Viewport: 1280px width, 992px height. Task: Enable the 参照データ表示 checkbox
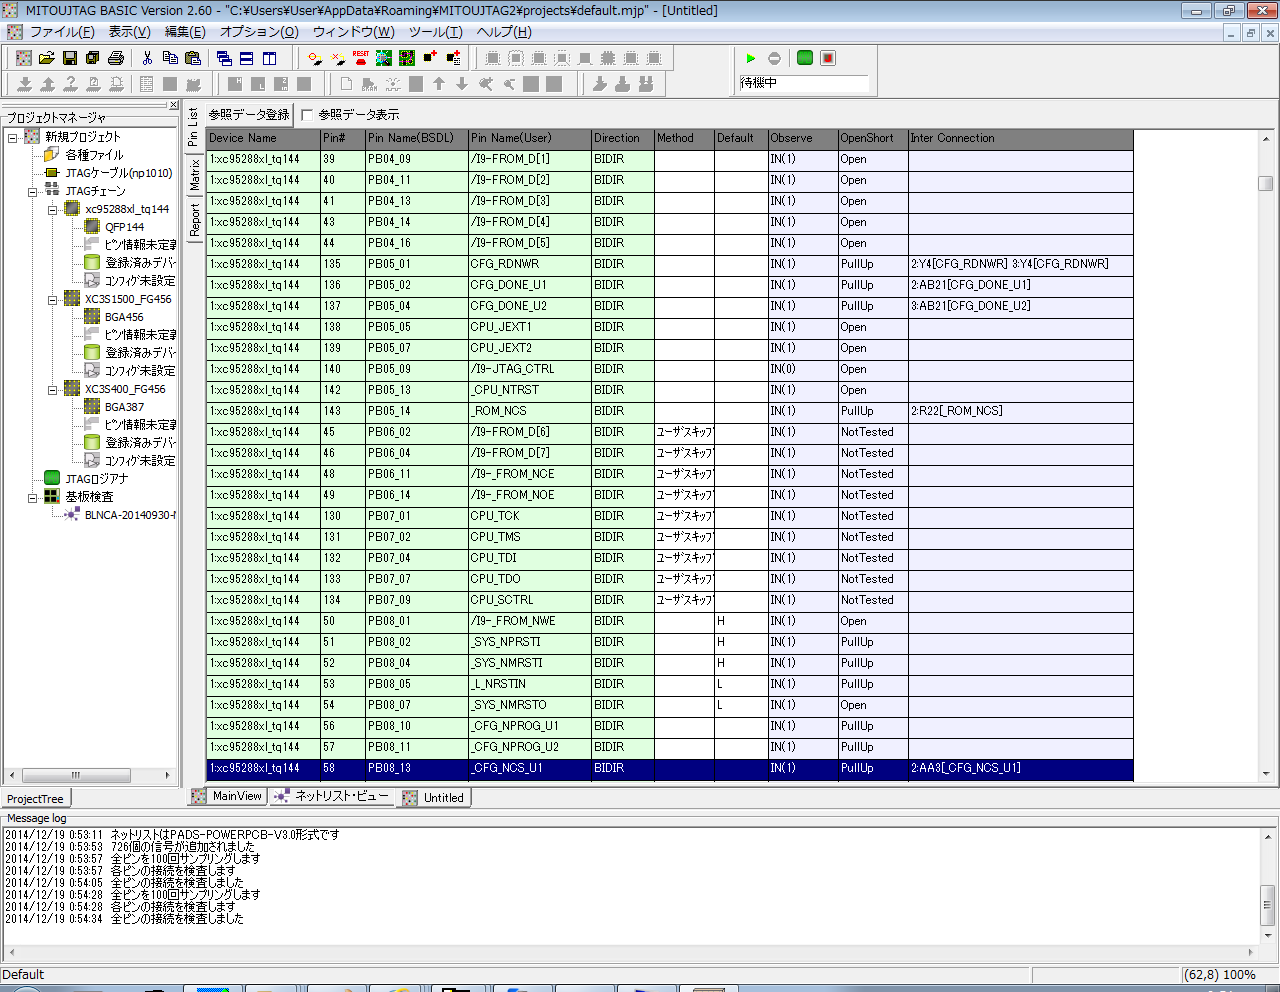(307, 115)
